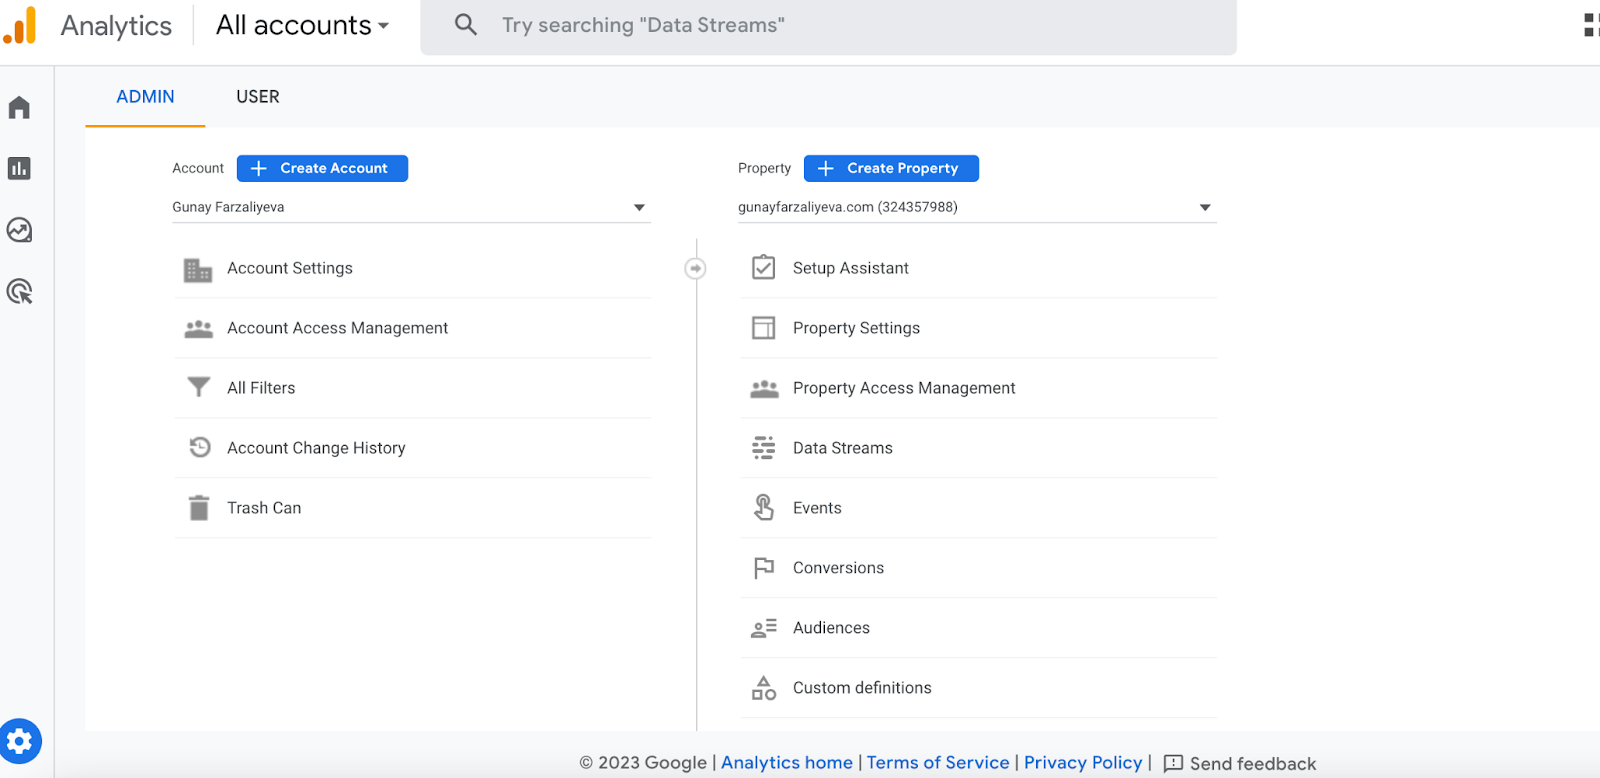The width and height of the screenshot is (1600, 778).
Task: Click the Property Access Management people icon
Action: (764, 388)
